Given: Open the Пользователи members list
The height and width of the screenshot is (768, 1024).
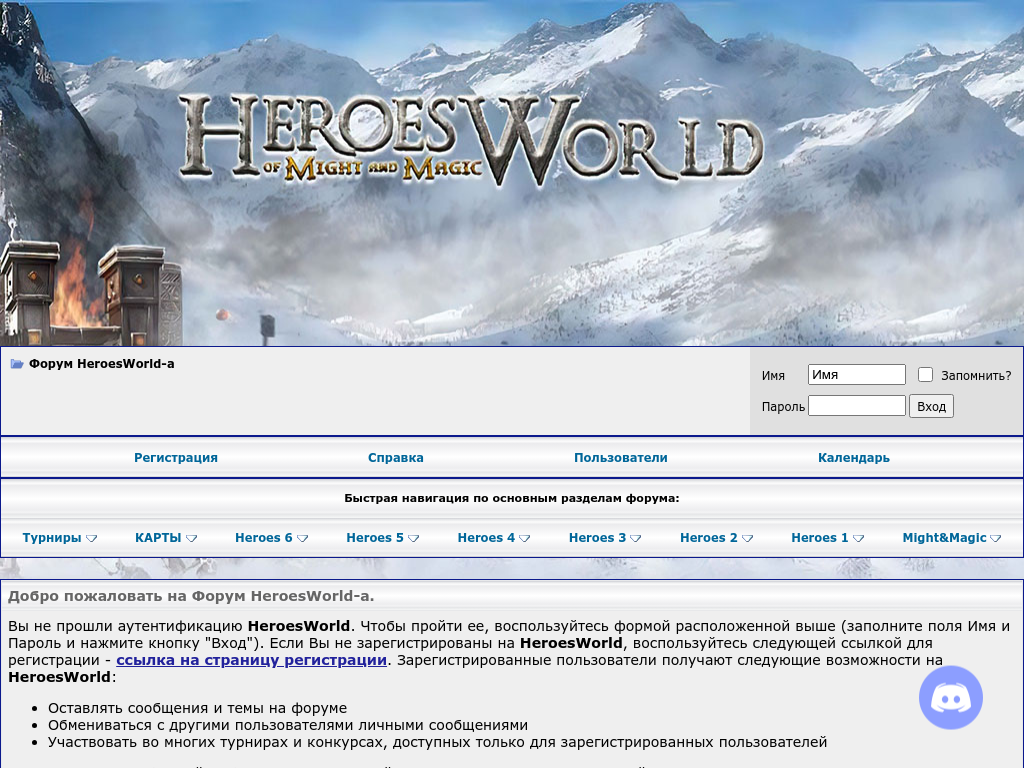Looking at the screenshot, I should [x=620, y=458].
